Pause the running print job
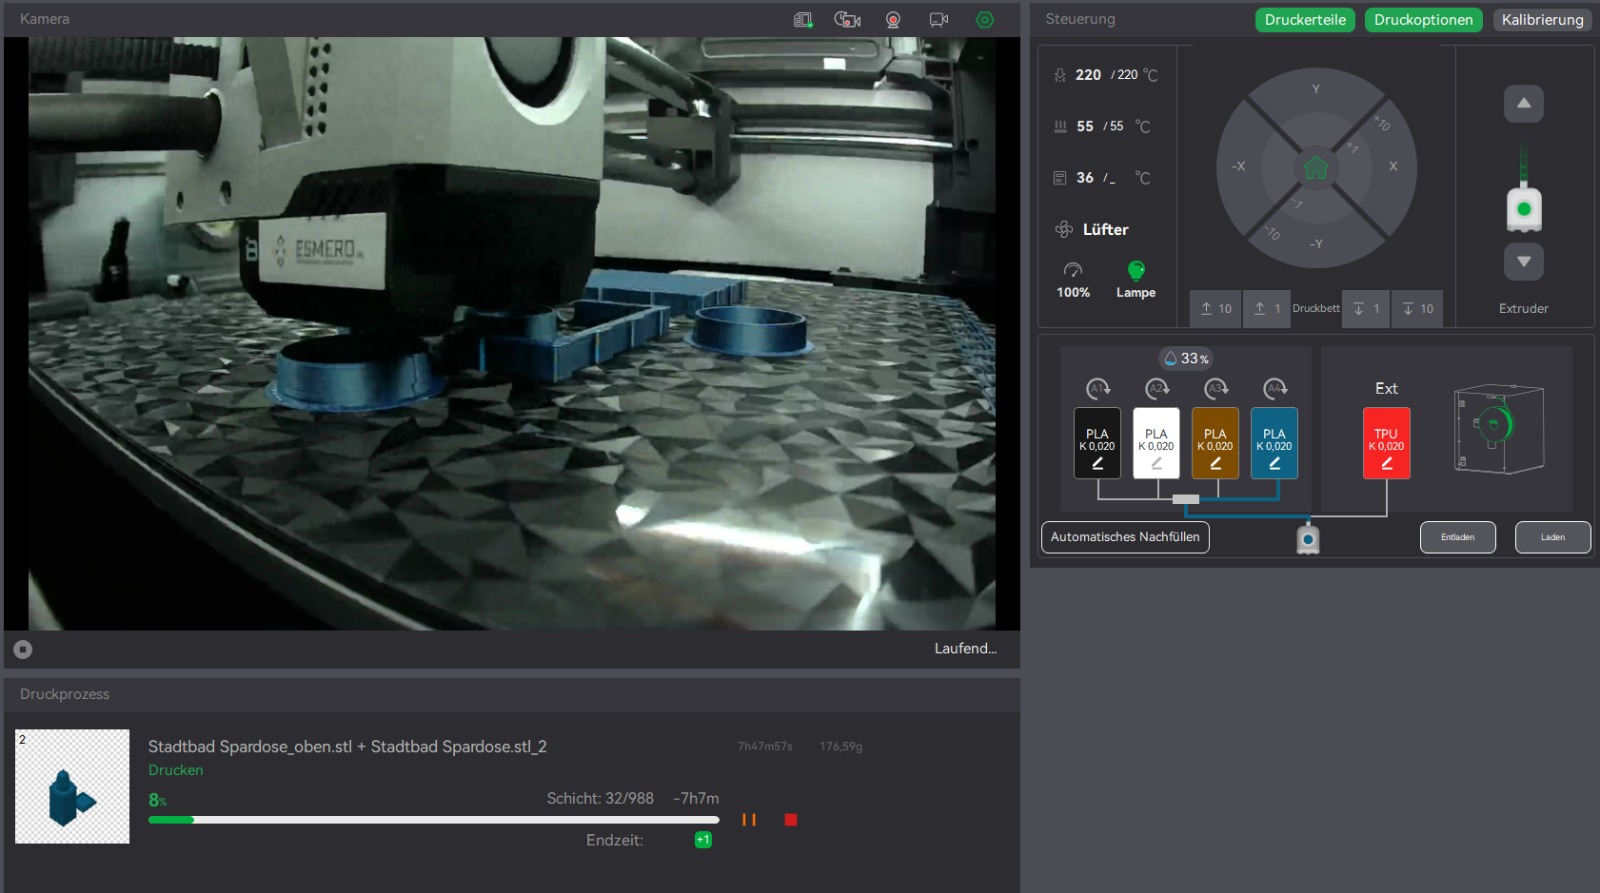Screen dimensions: 1600x893 tap(748, 820)
